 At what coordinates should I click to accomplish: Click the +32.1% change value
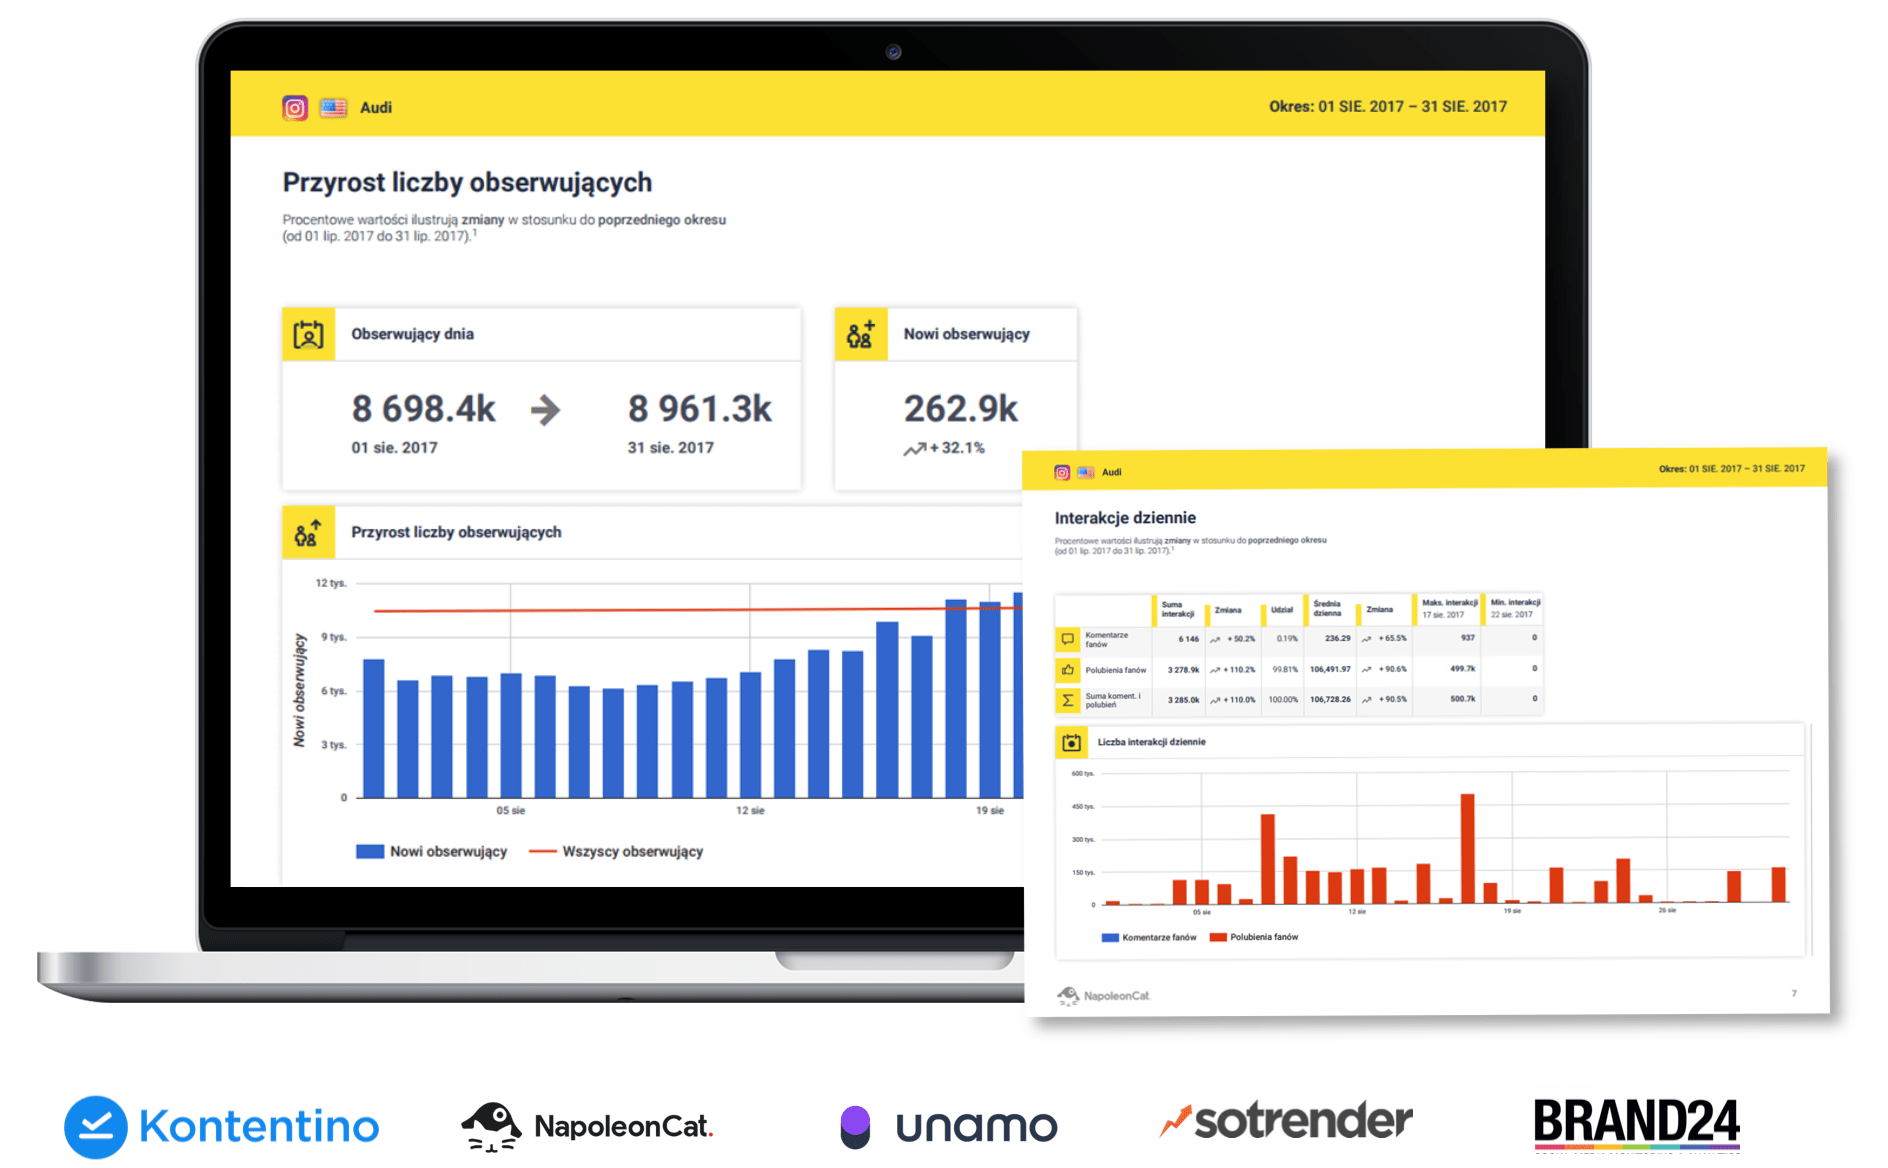957,448
